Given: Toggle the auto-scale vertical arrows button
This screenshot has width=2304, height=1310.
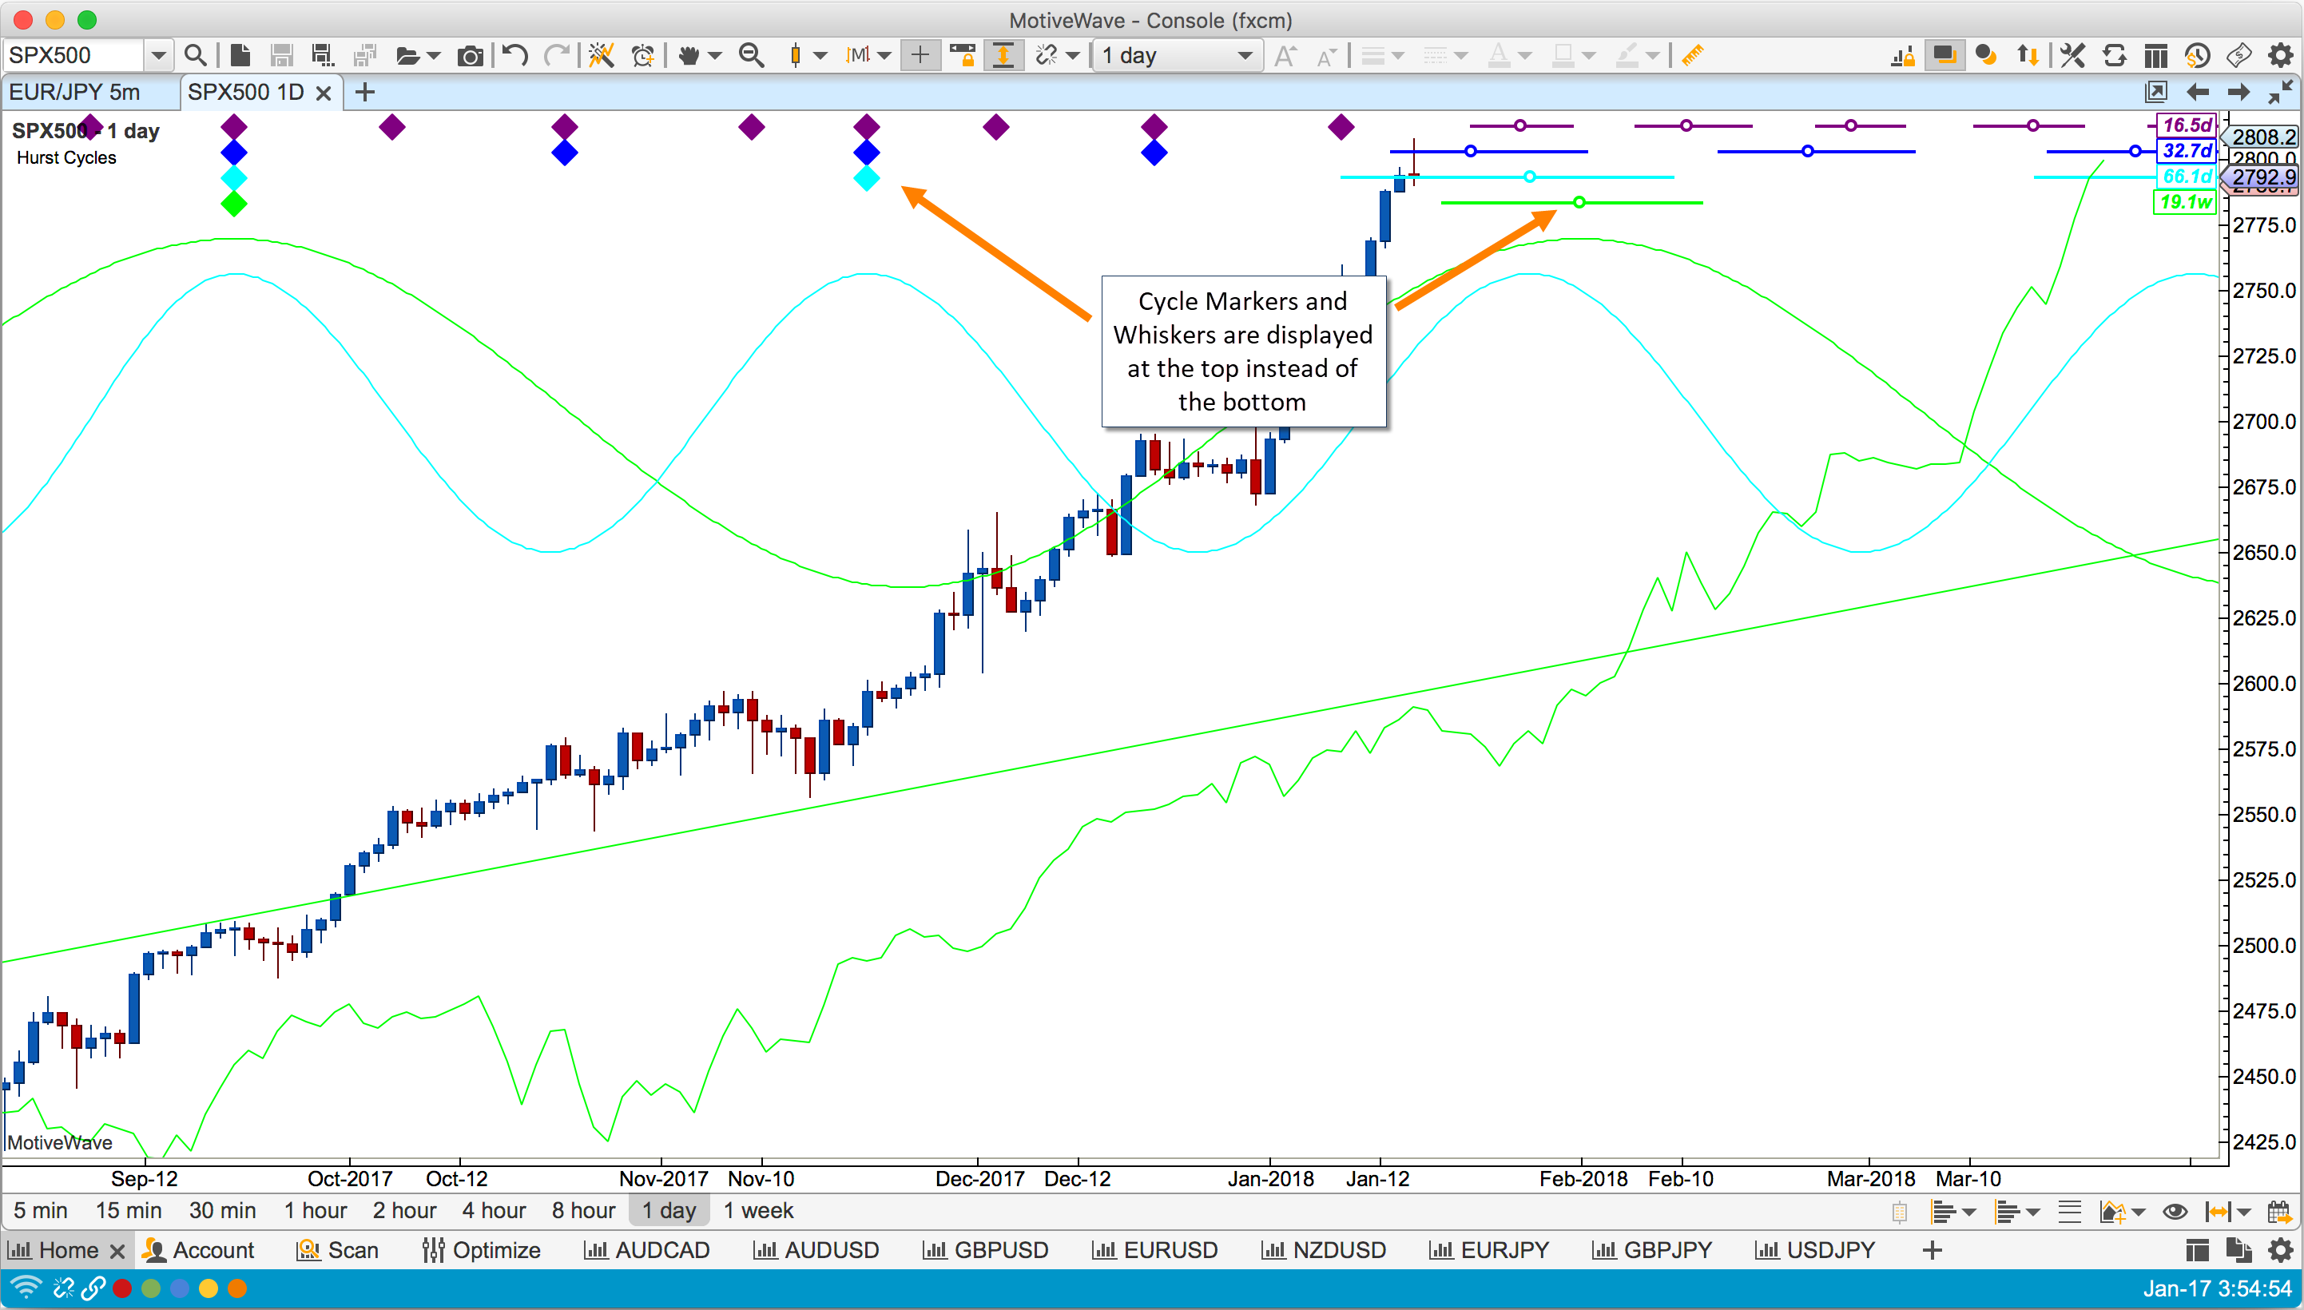Looking at the screenshot, I should [1003, 56].
